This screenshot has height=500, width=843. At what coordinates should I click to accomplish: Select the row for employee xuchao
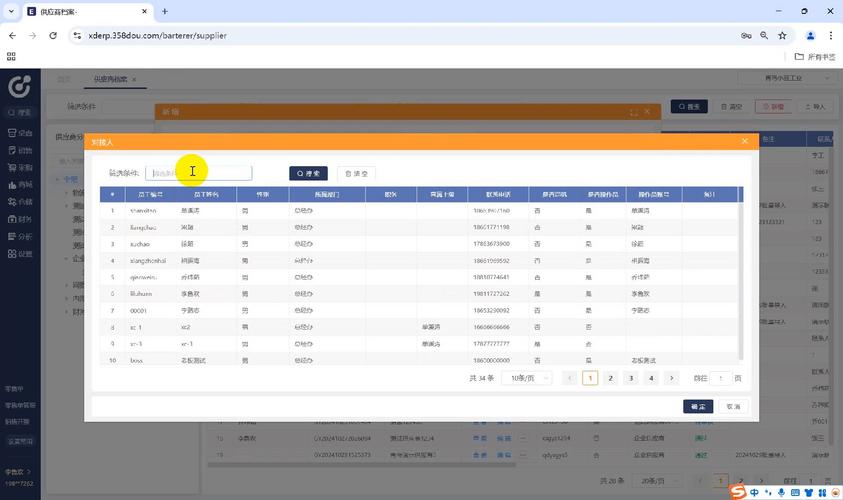coord(419,244)
